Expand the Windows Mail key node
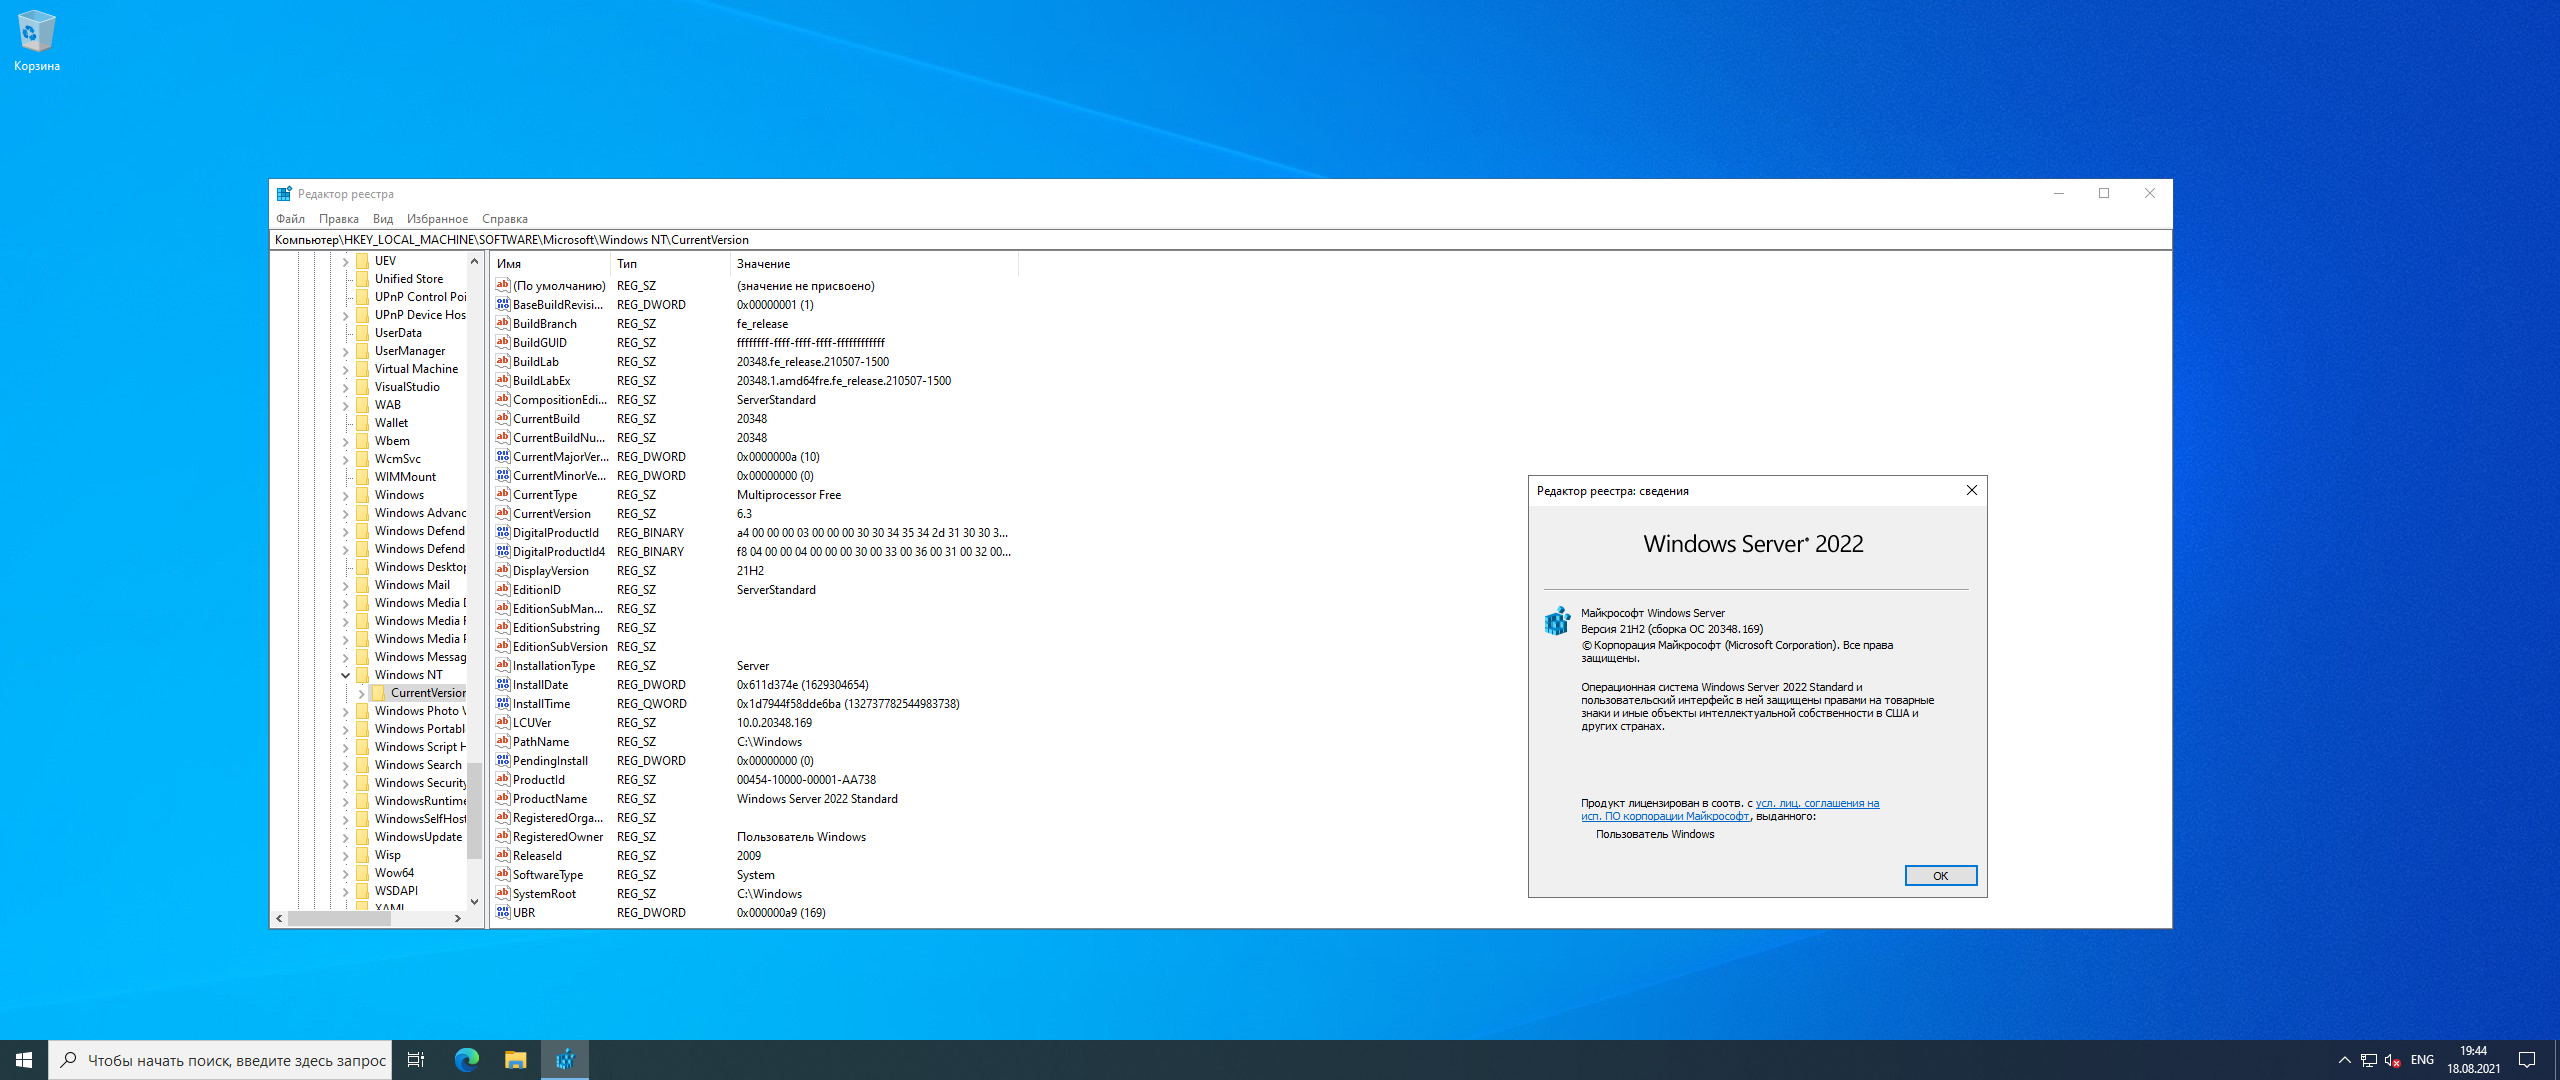Screen dimensions: 2560x1080 pos(346,585)
